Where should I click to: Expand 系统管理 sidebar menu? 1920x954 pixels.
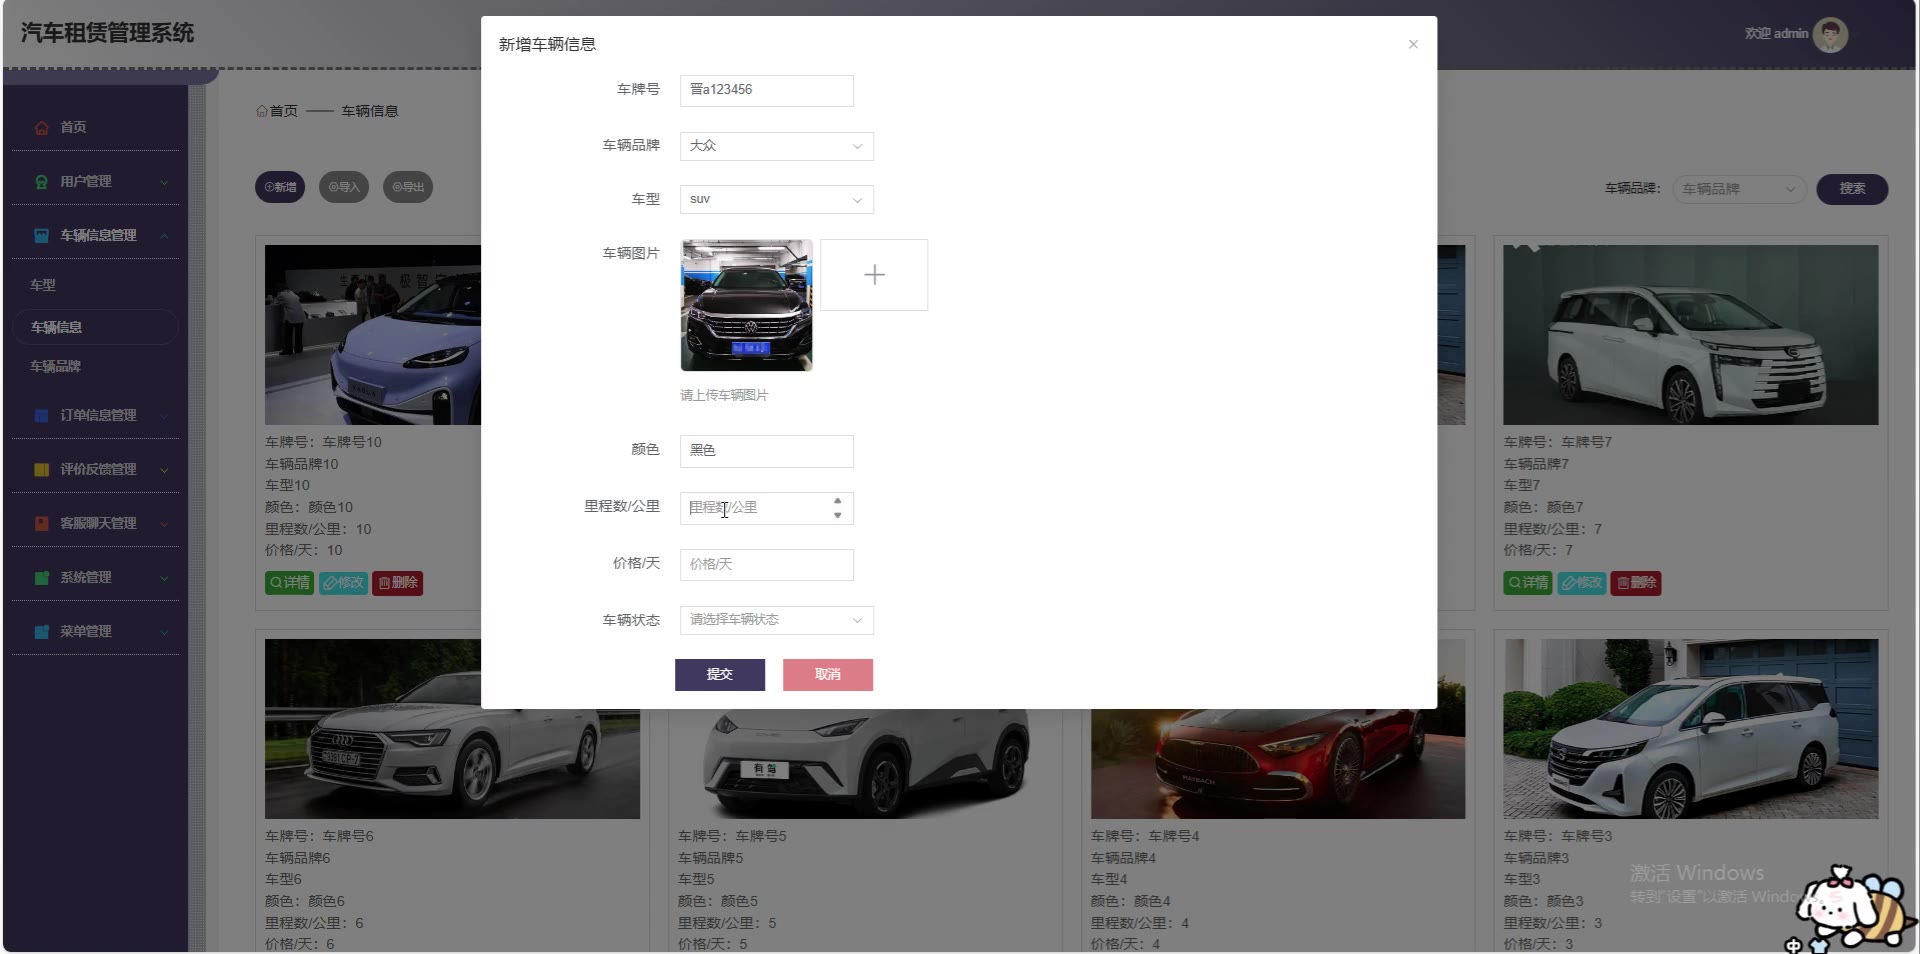96,577
